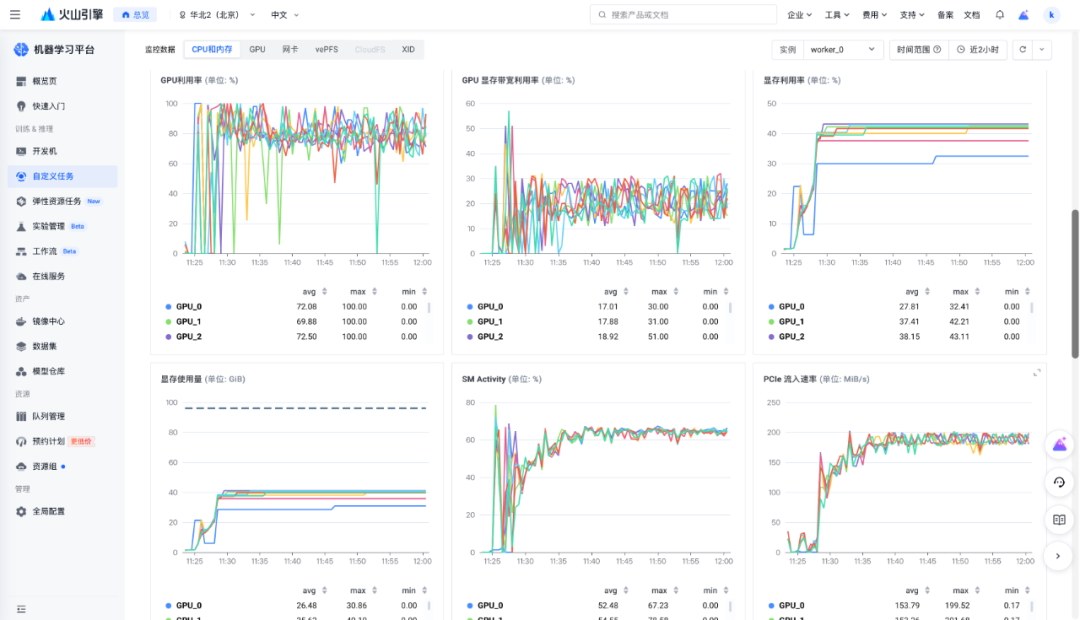Click the notification bell icon

(1000, 15)
